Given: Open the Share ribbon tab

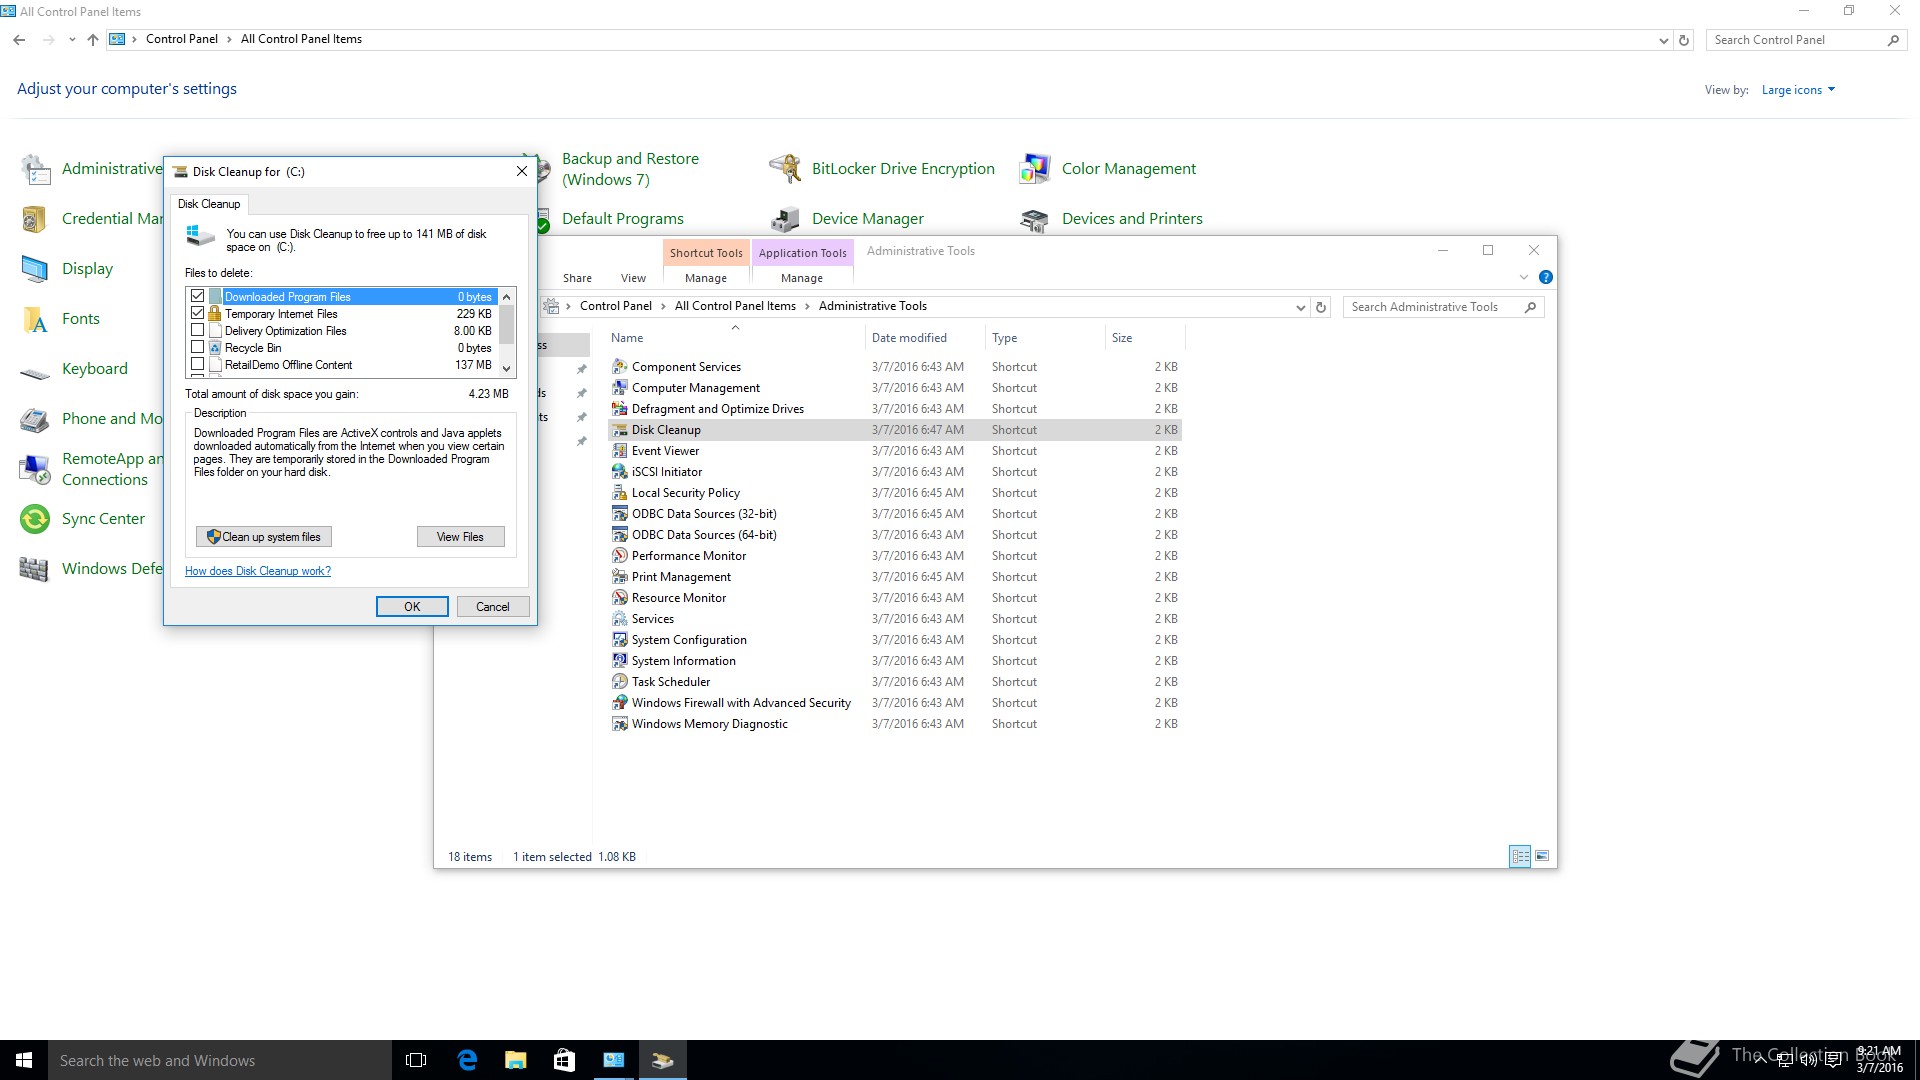Looking at the screenshot, I should (577, 278).
